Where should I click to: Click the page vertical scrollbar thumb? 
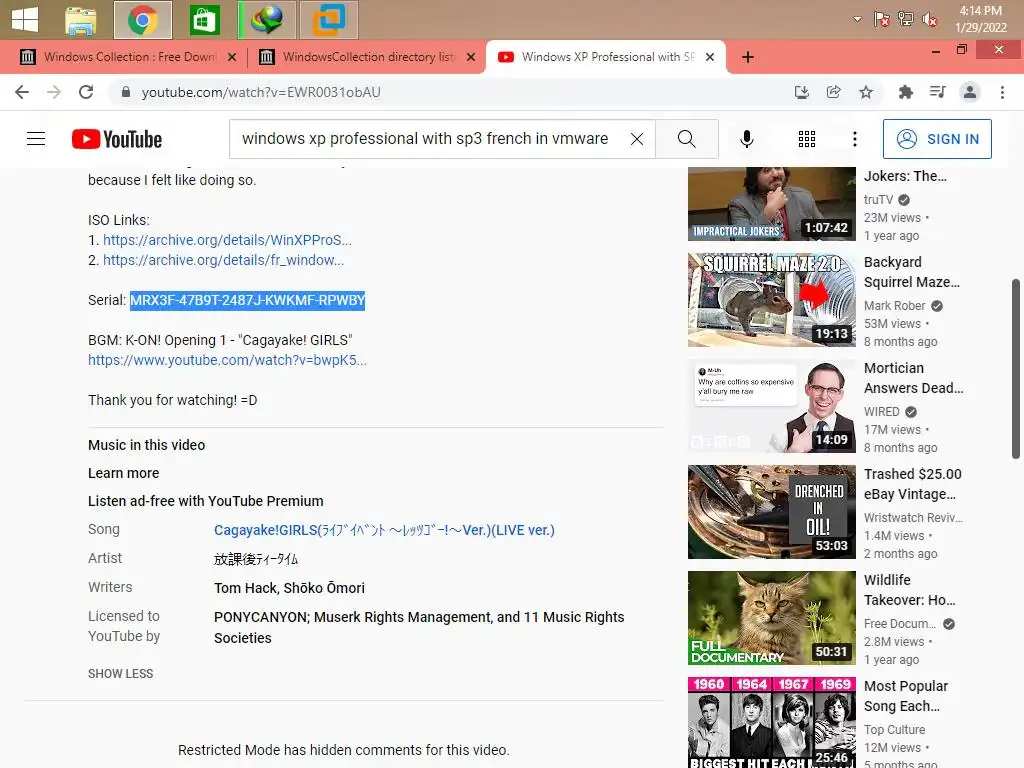pos(1016,369)
